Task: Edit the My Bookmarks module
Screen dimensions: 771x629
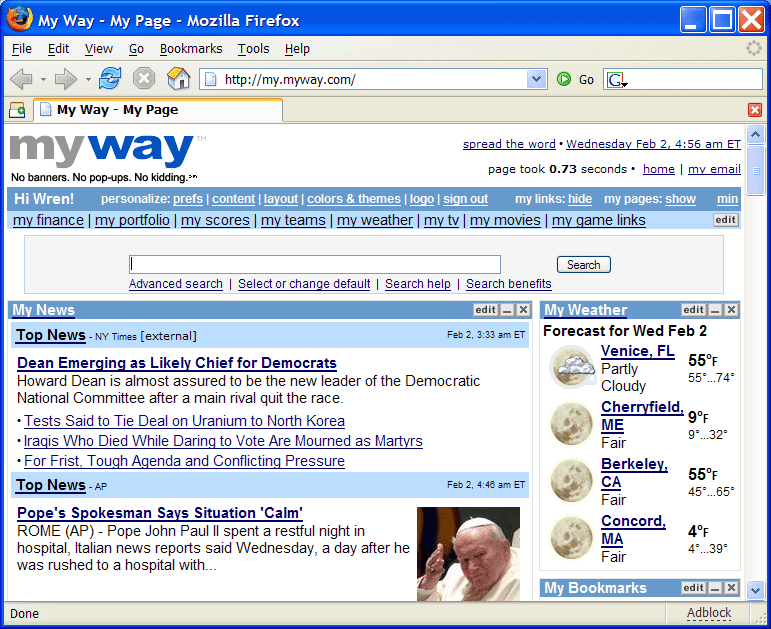Action: click(x=693, y=588)
